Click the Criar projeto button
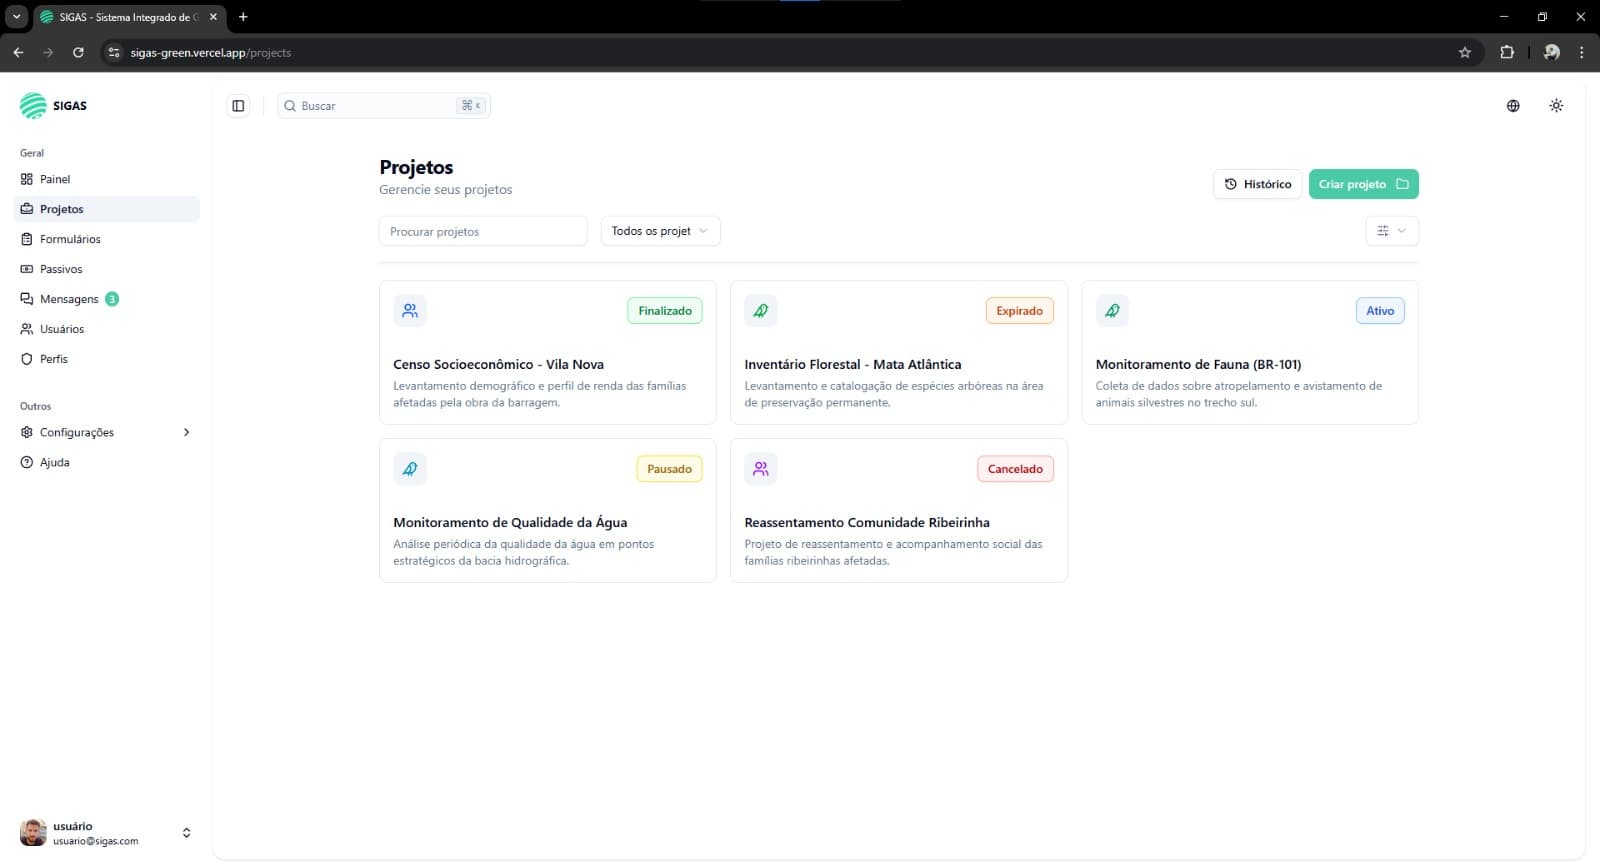This screenshot has width=1600, height=866. pos(1363,184)
